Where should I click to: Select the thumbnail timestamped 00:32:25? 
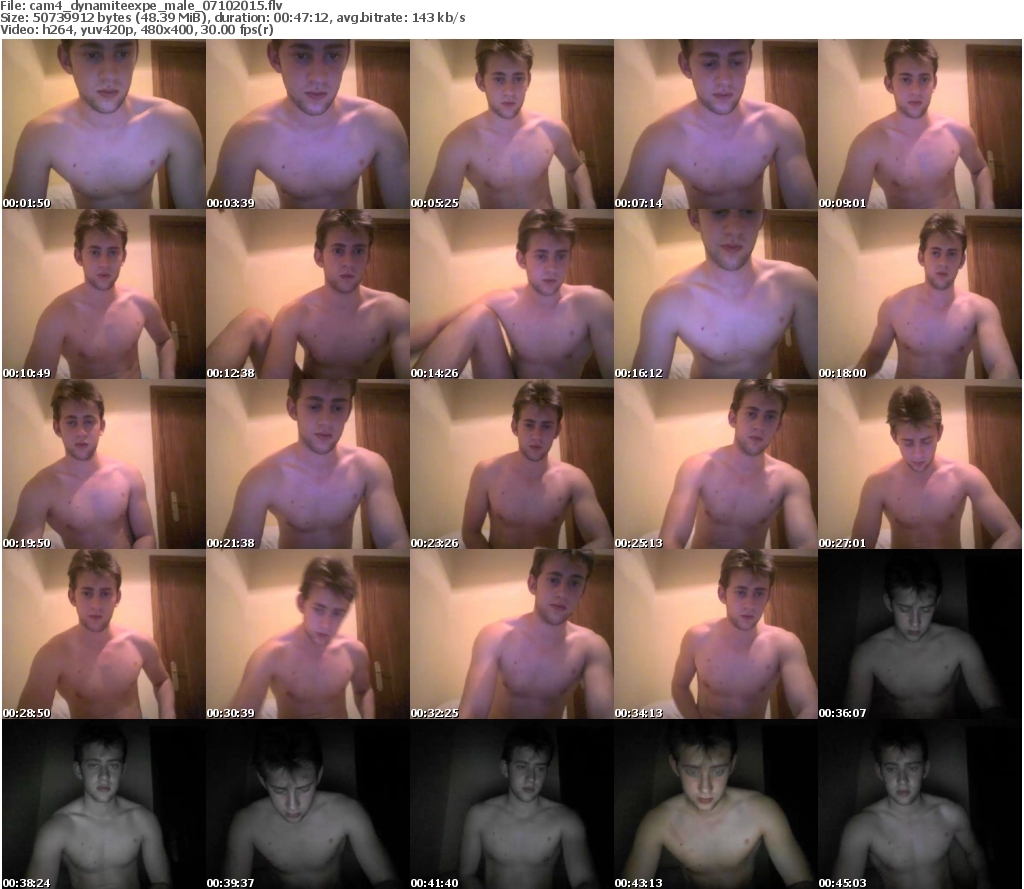pyautogui.click(x=511, y=634)
